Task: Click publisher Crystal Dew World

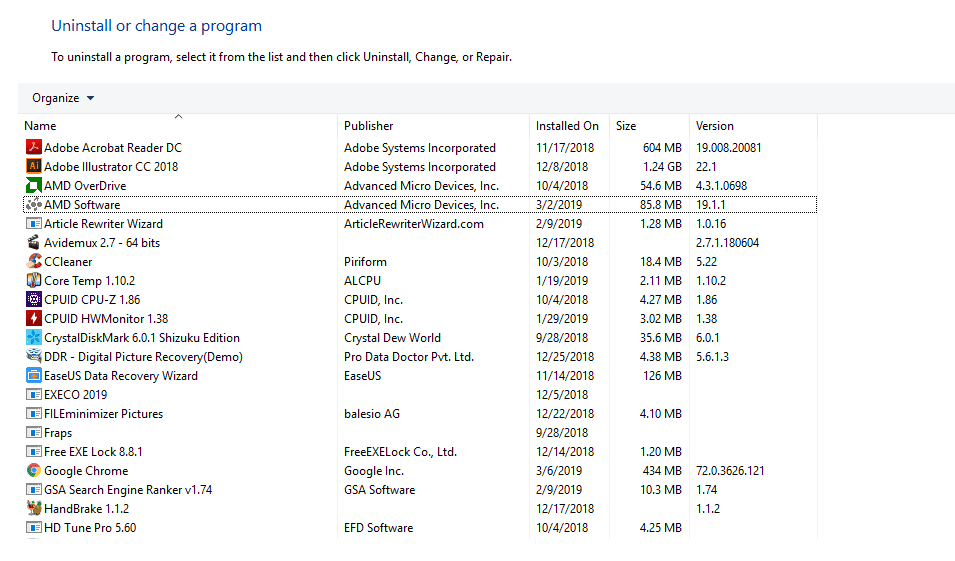Action: pyautogui.click(x=392, y=337)
